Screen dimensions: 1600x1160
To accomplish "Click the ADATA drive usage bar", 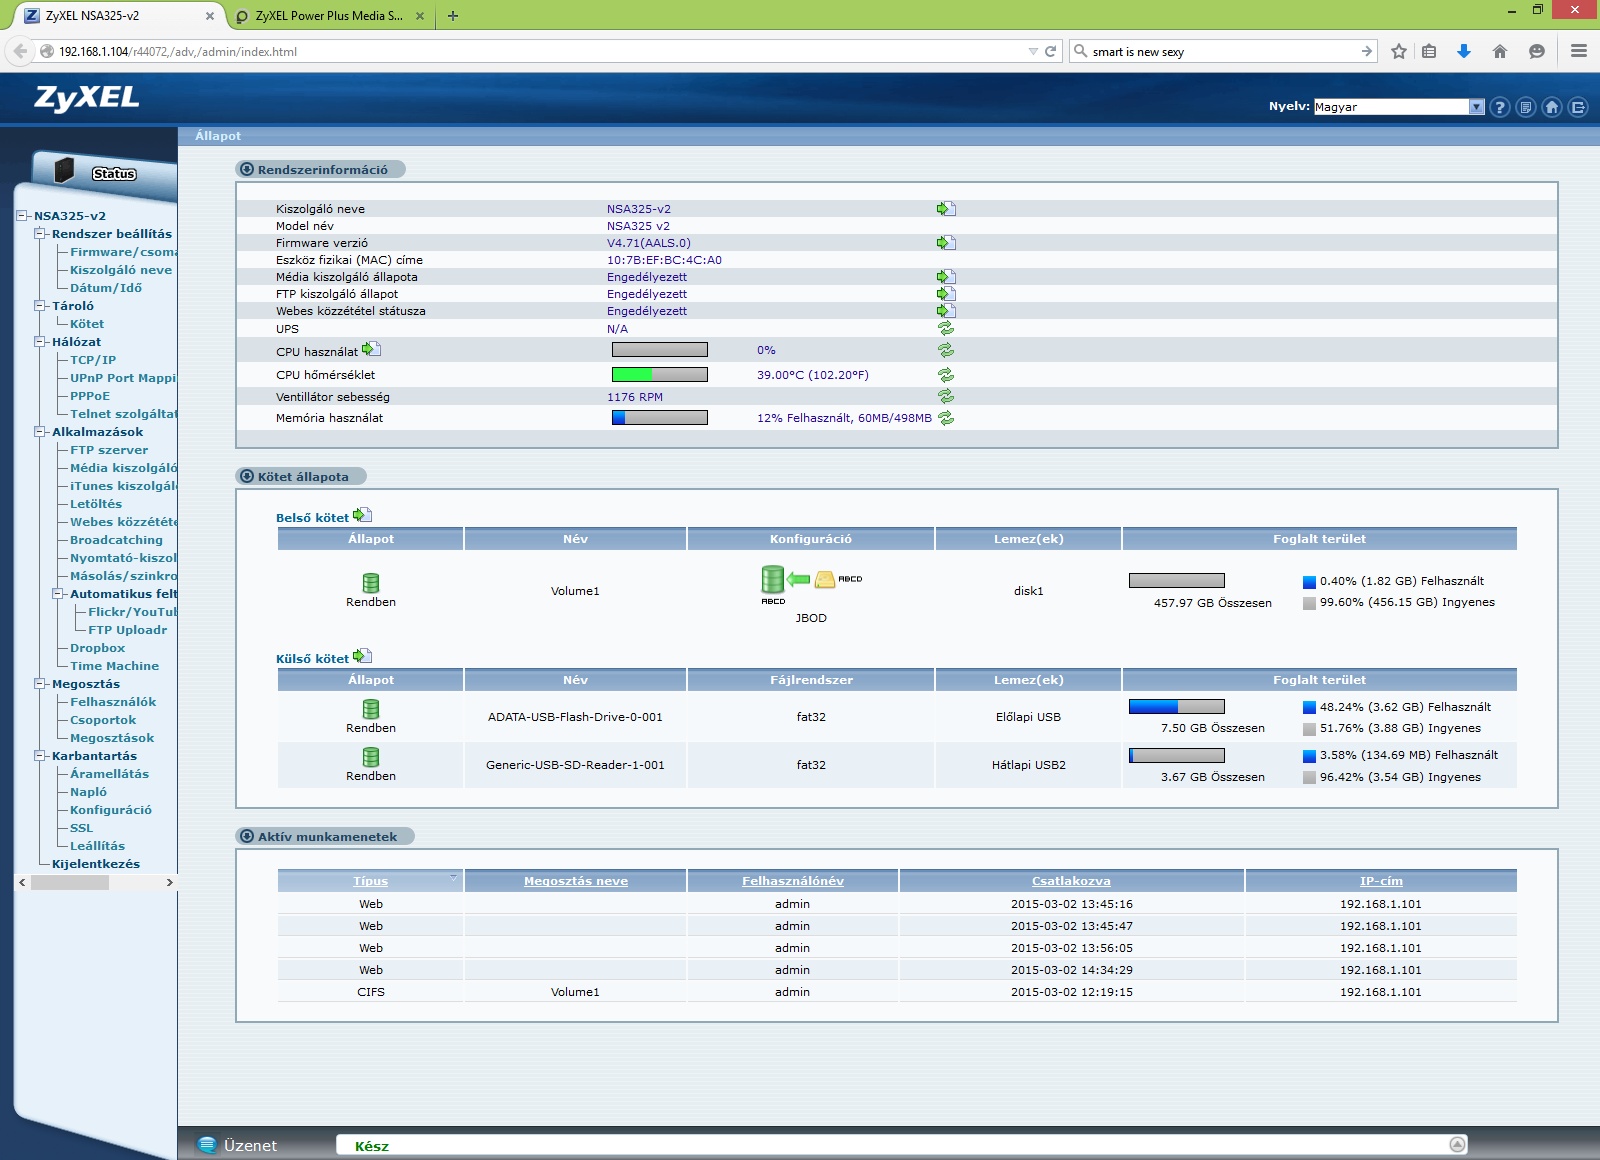I will tap(1177, 707).
